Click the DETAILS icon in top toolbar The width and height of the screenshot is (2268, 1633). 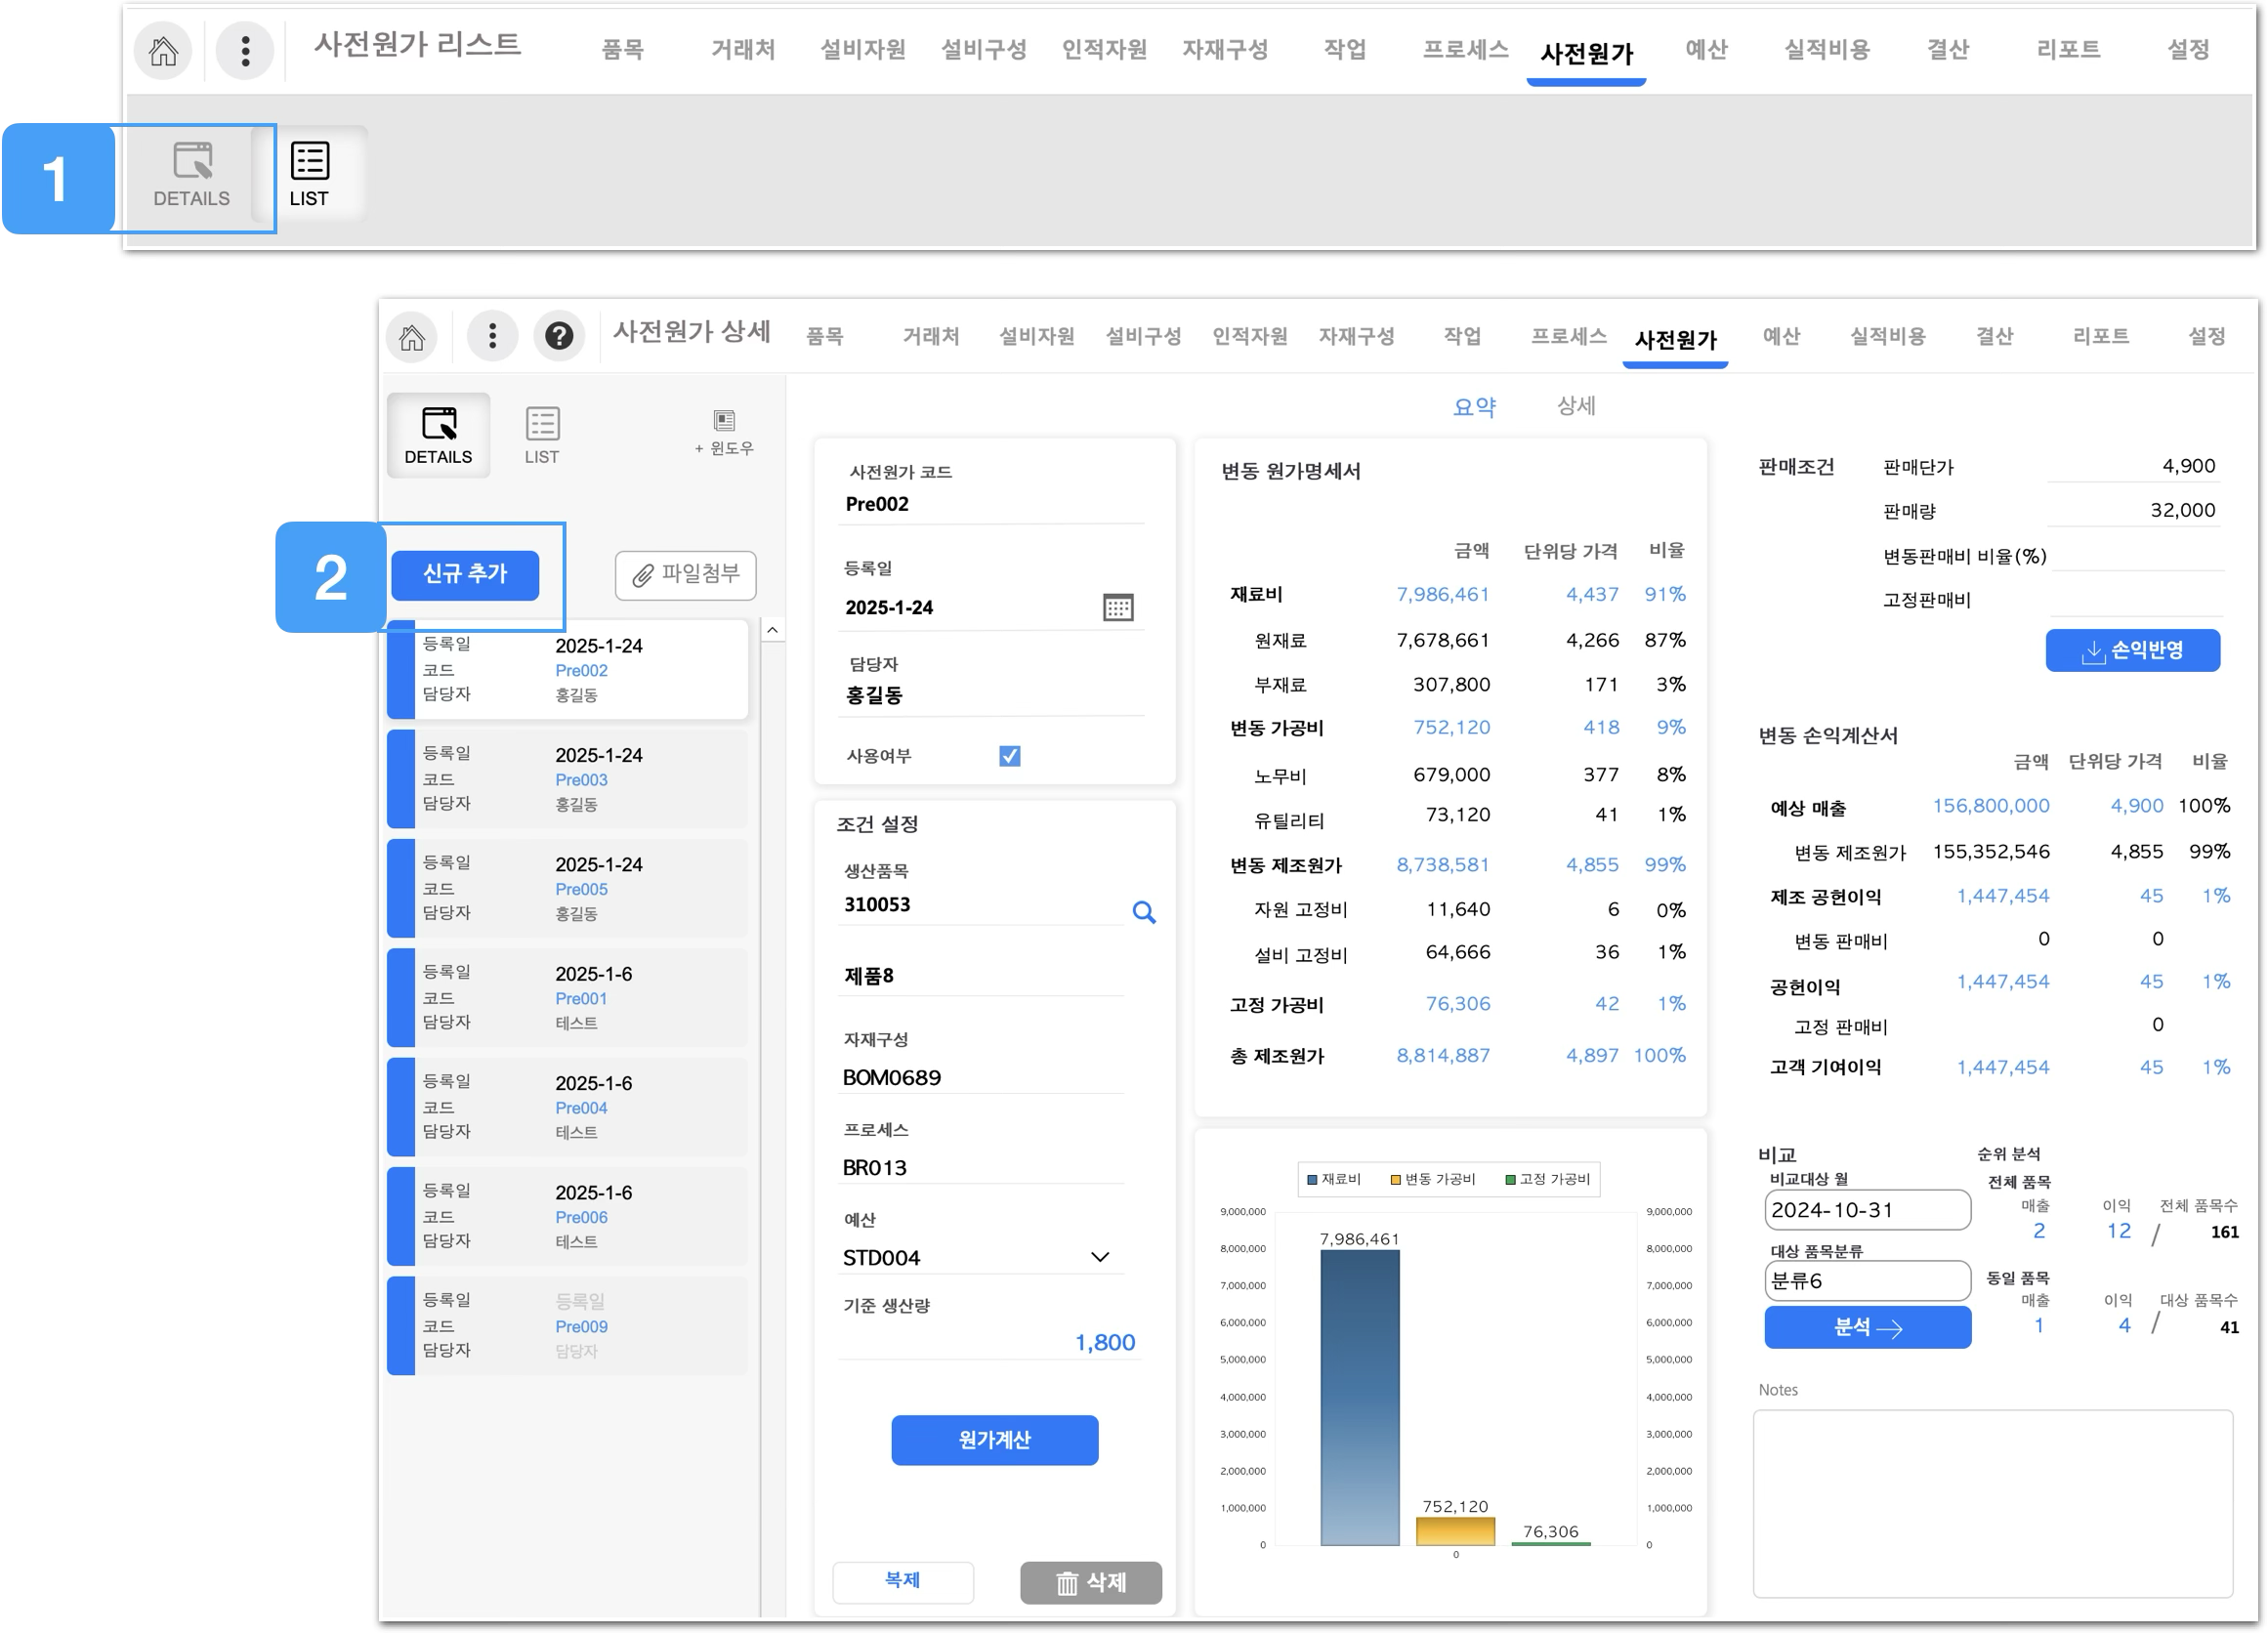pyautogui.click(x=191, y=175)
